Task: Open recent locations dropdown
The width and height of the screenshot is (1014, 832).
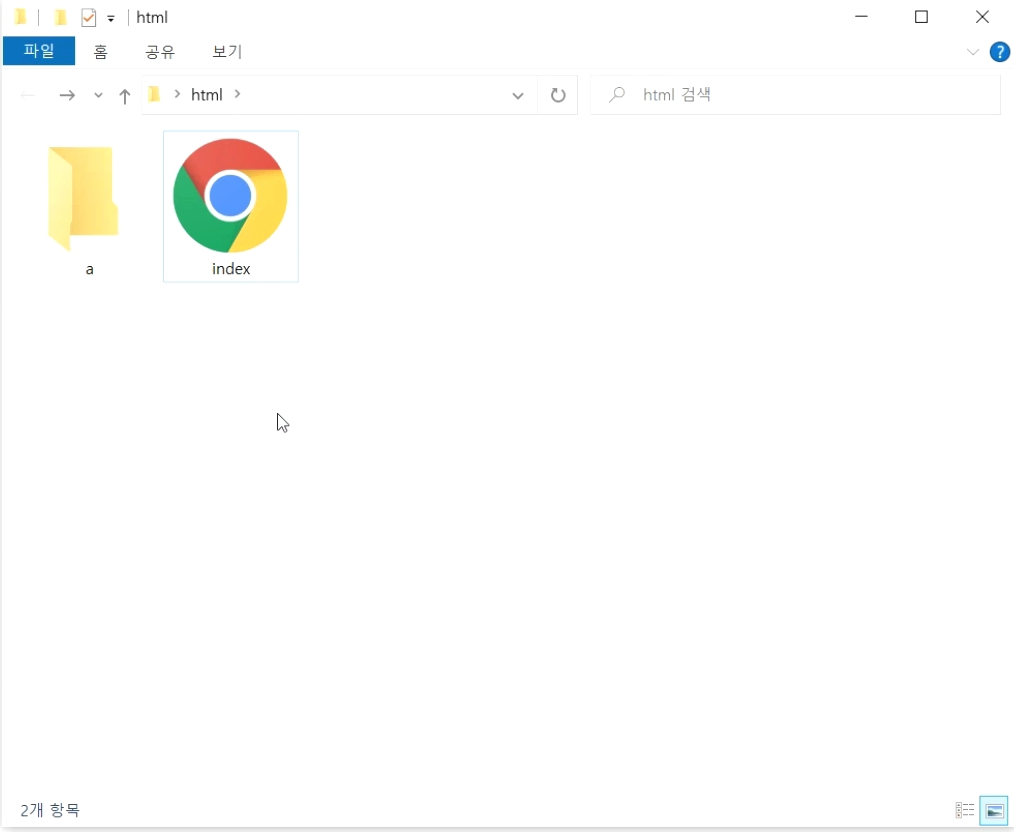Action: tap(98, 95)
